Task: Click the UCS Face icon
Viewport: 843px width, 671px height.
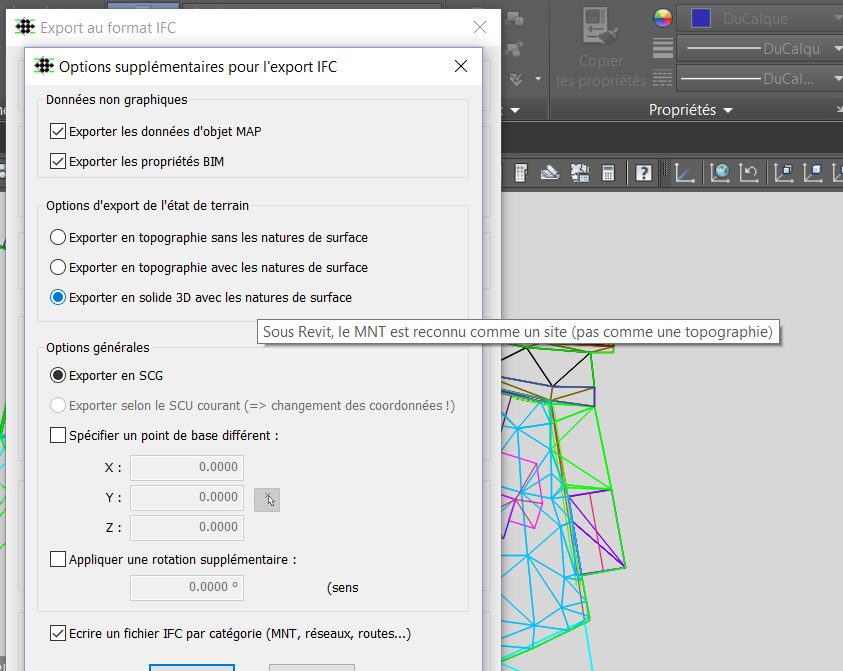Action: (784, 173)
